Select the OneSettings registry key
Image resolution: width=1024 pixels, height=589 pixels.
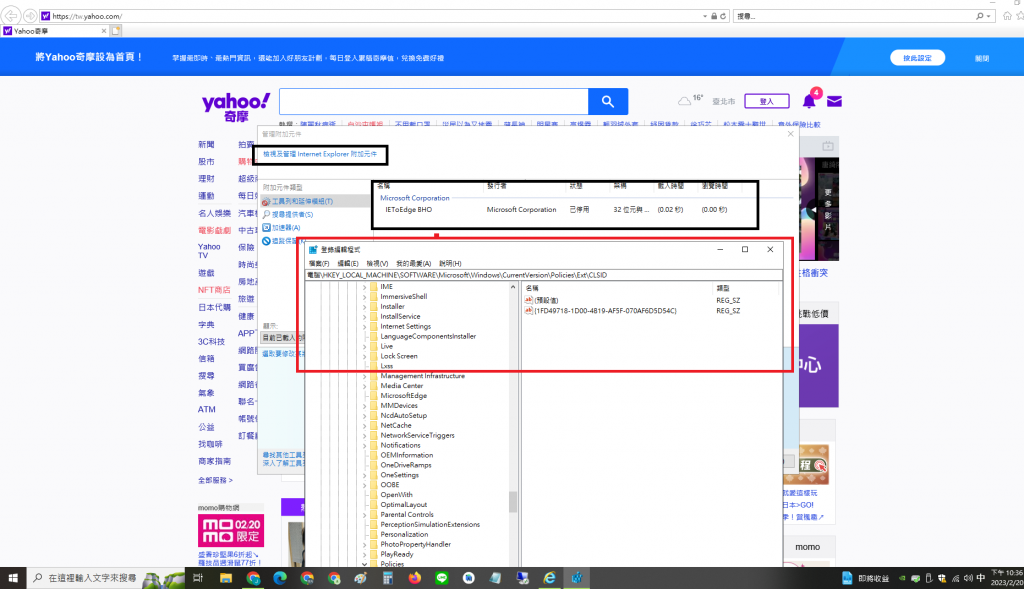coord(400,475)
